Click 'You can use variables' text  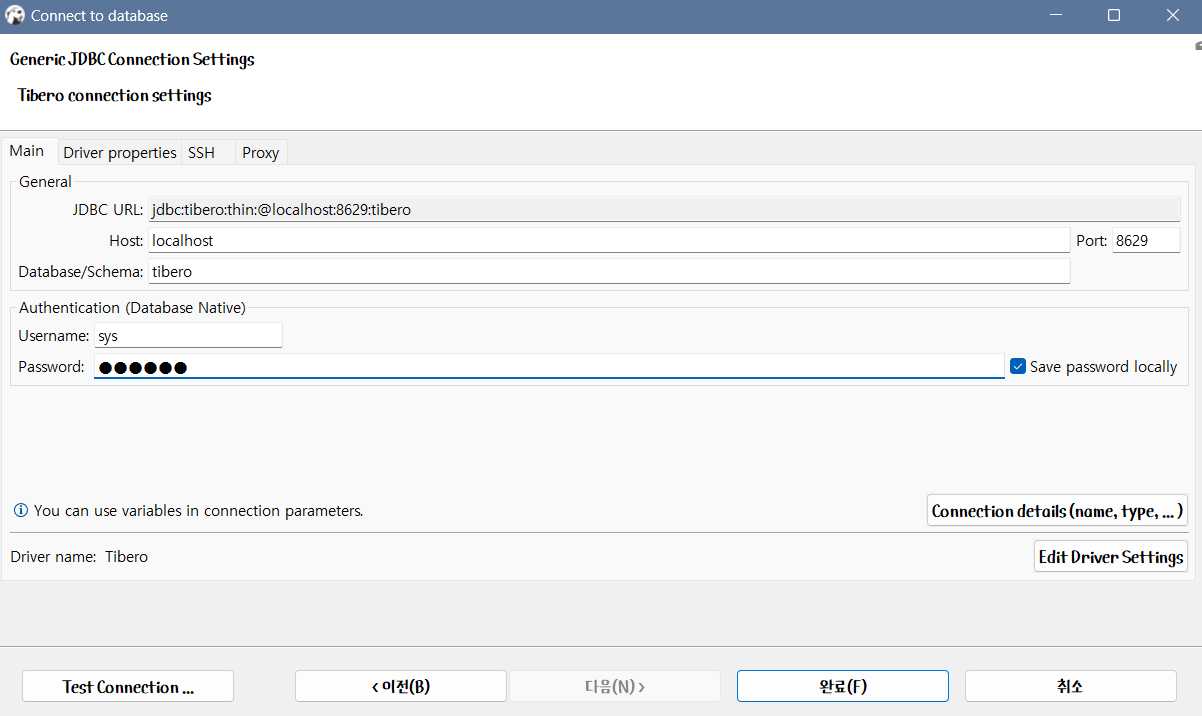[x=198, y=511]
